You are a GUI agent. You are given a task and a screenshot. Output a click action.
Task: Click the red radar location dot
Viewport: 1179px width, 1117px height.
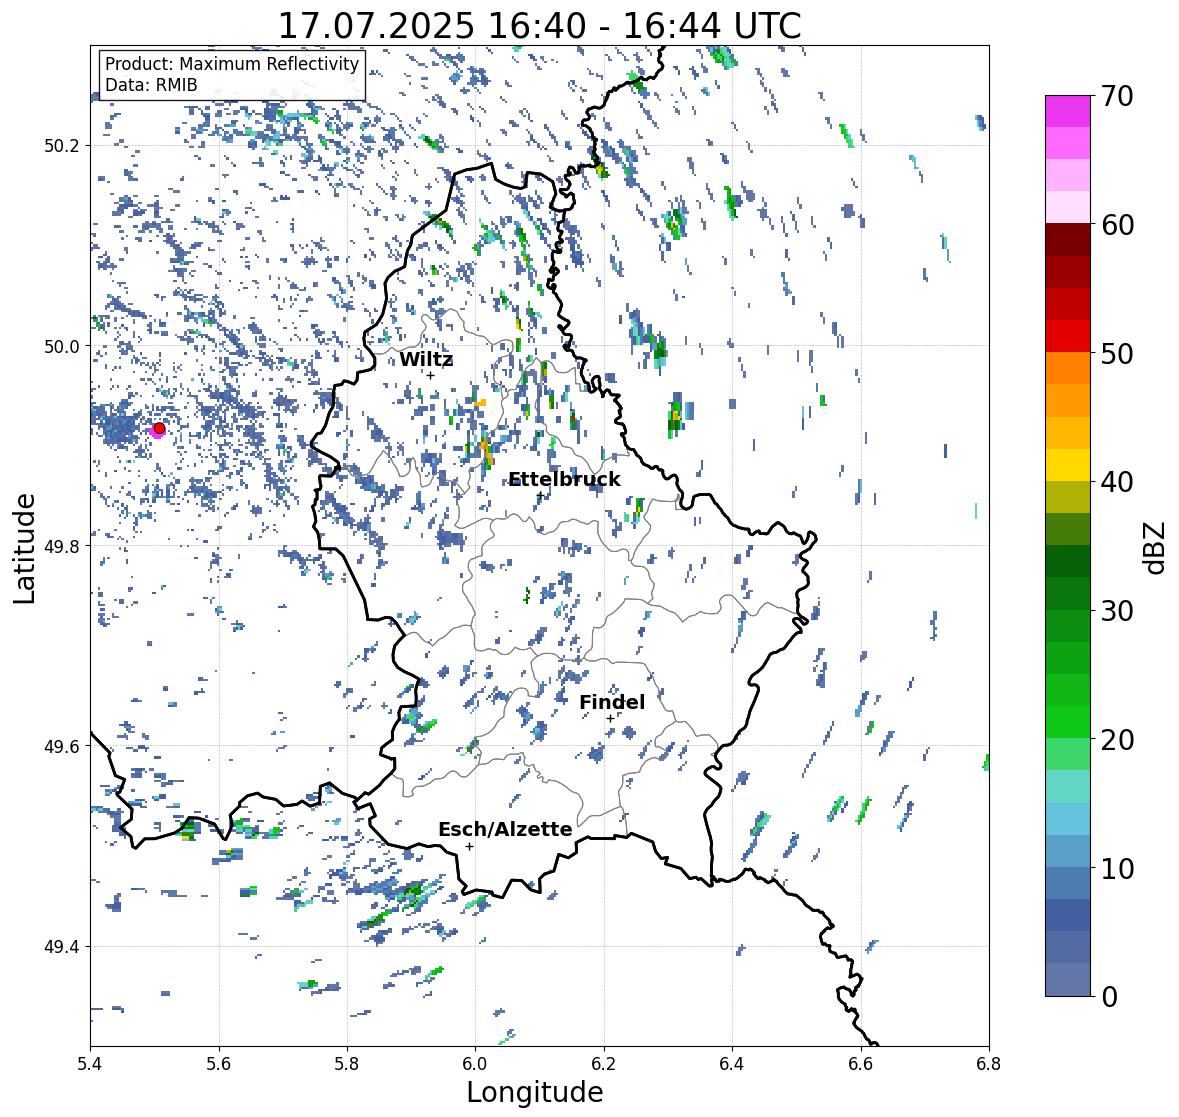pyautogui.click(x=159, y=428)
